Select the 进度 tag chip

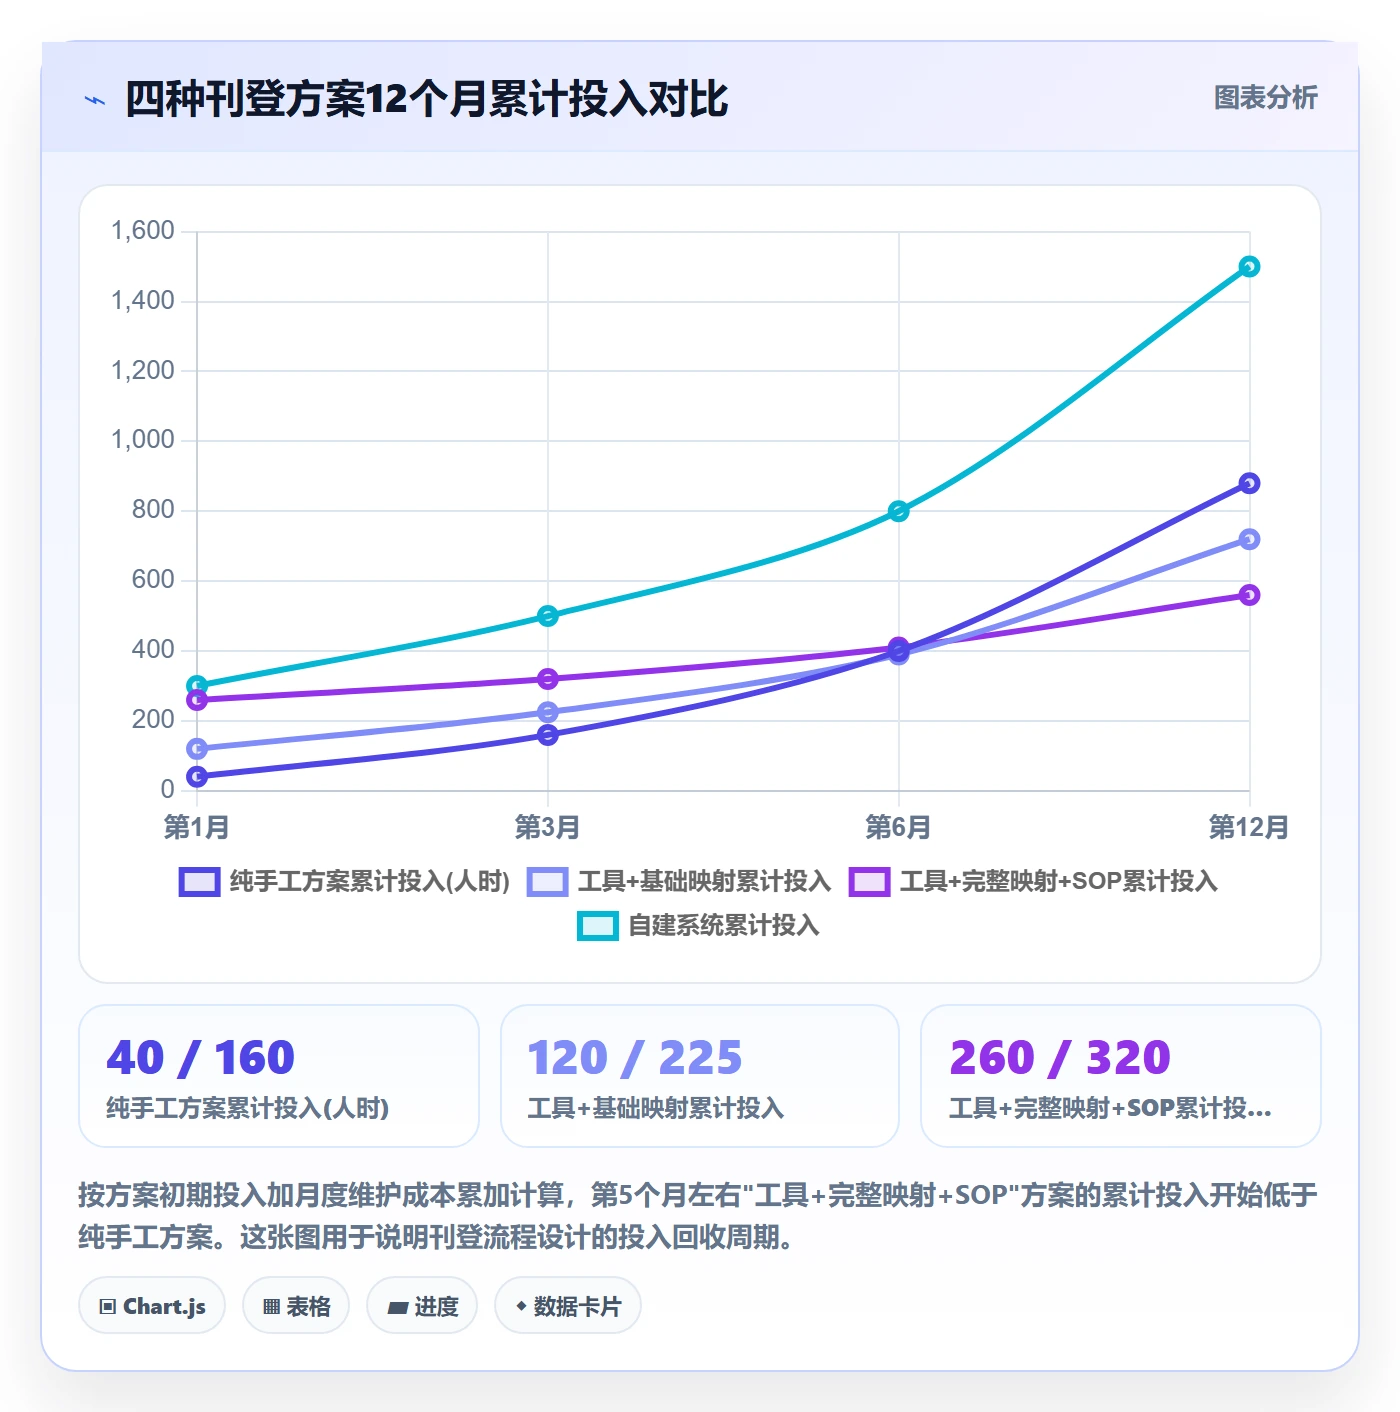(x=422, y=1306)
